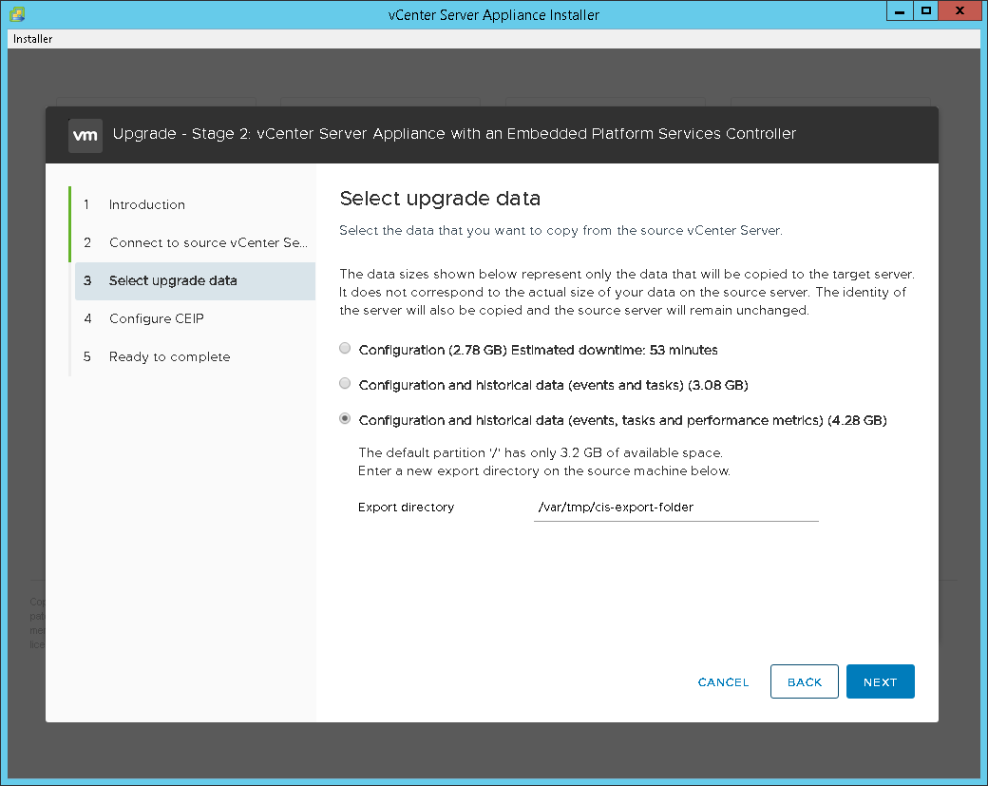
Task: Close the vCenter Server Appliance Installer window
Action: [960, 11]
